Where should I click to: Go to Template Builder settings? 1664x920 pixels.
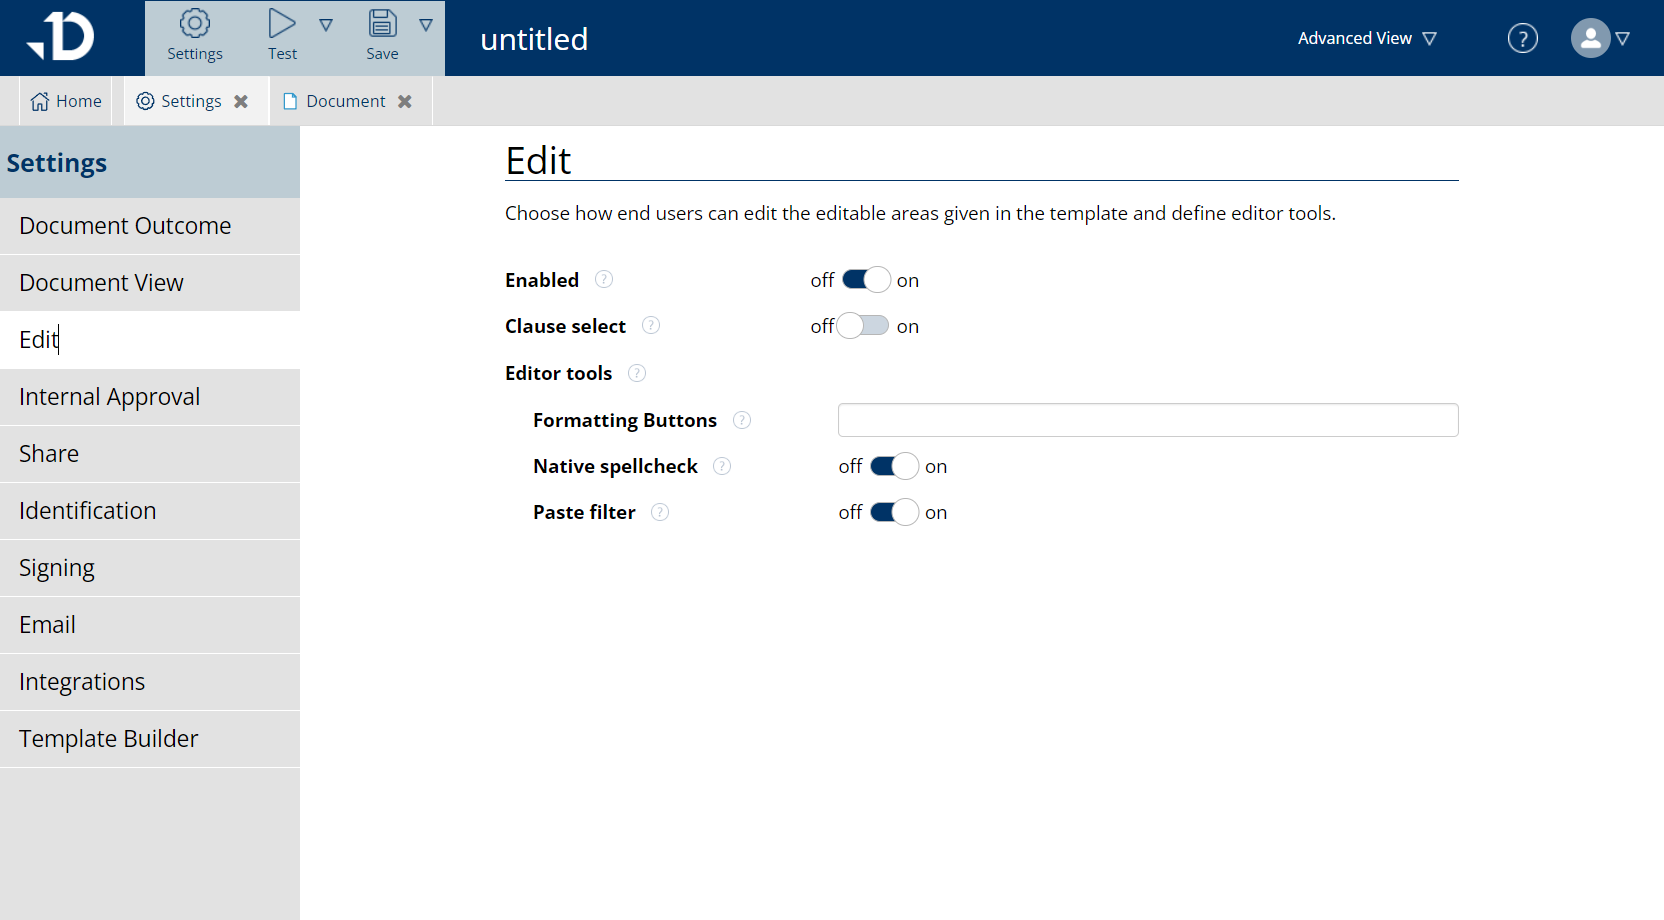(x=108, y=738)
